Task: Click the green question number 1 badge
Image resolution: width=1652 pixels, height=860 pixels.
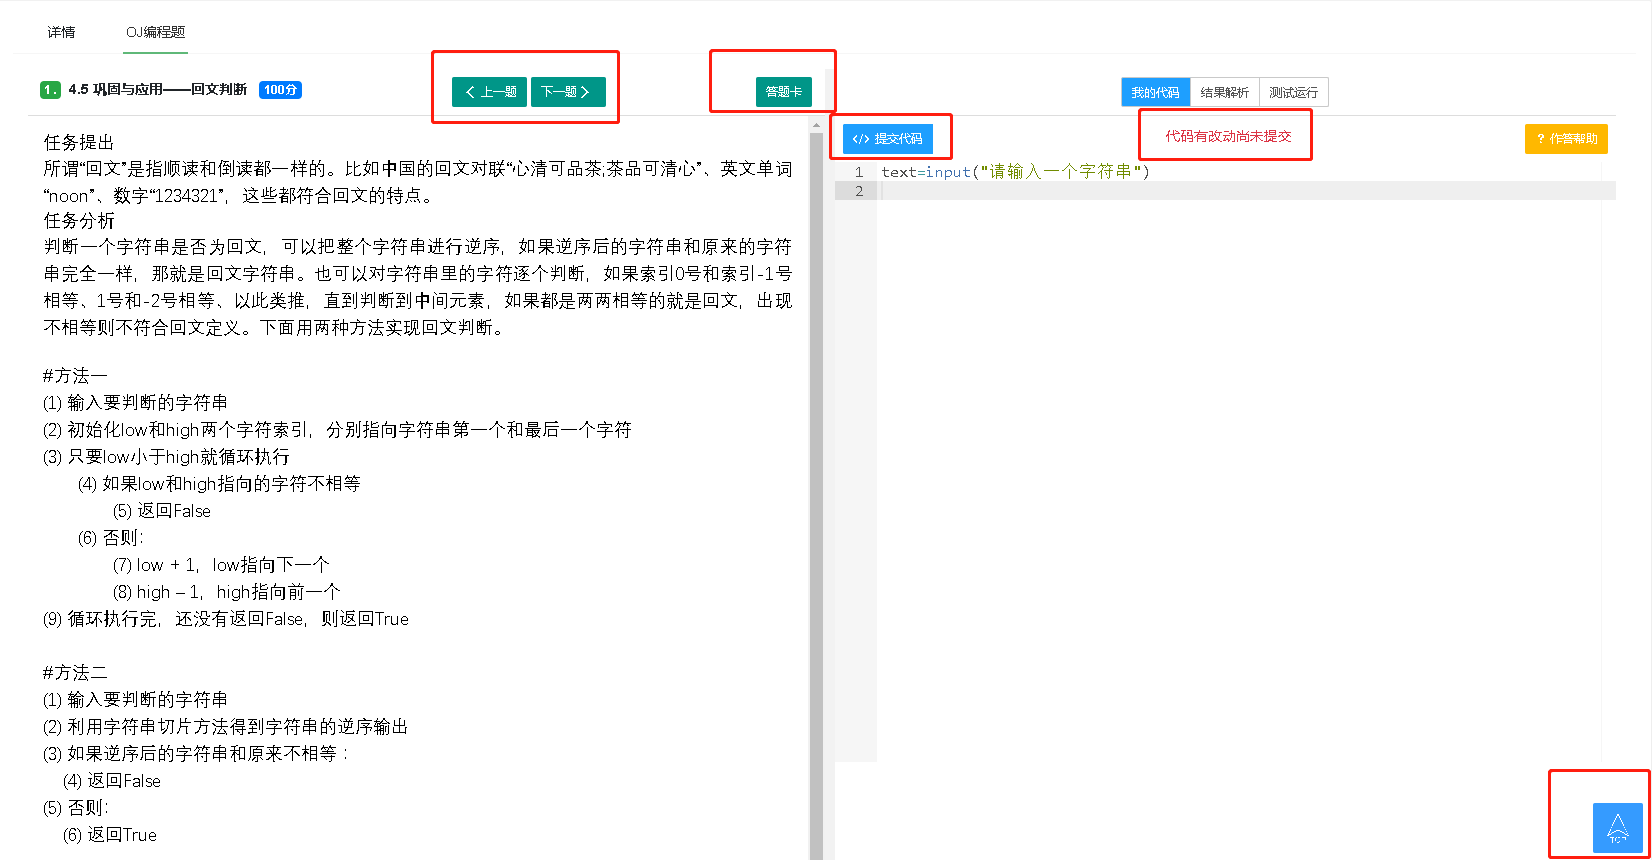Action: (x=50, y=90)
